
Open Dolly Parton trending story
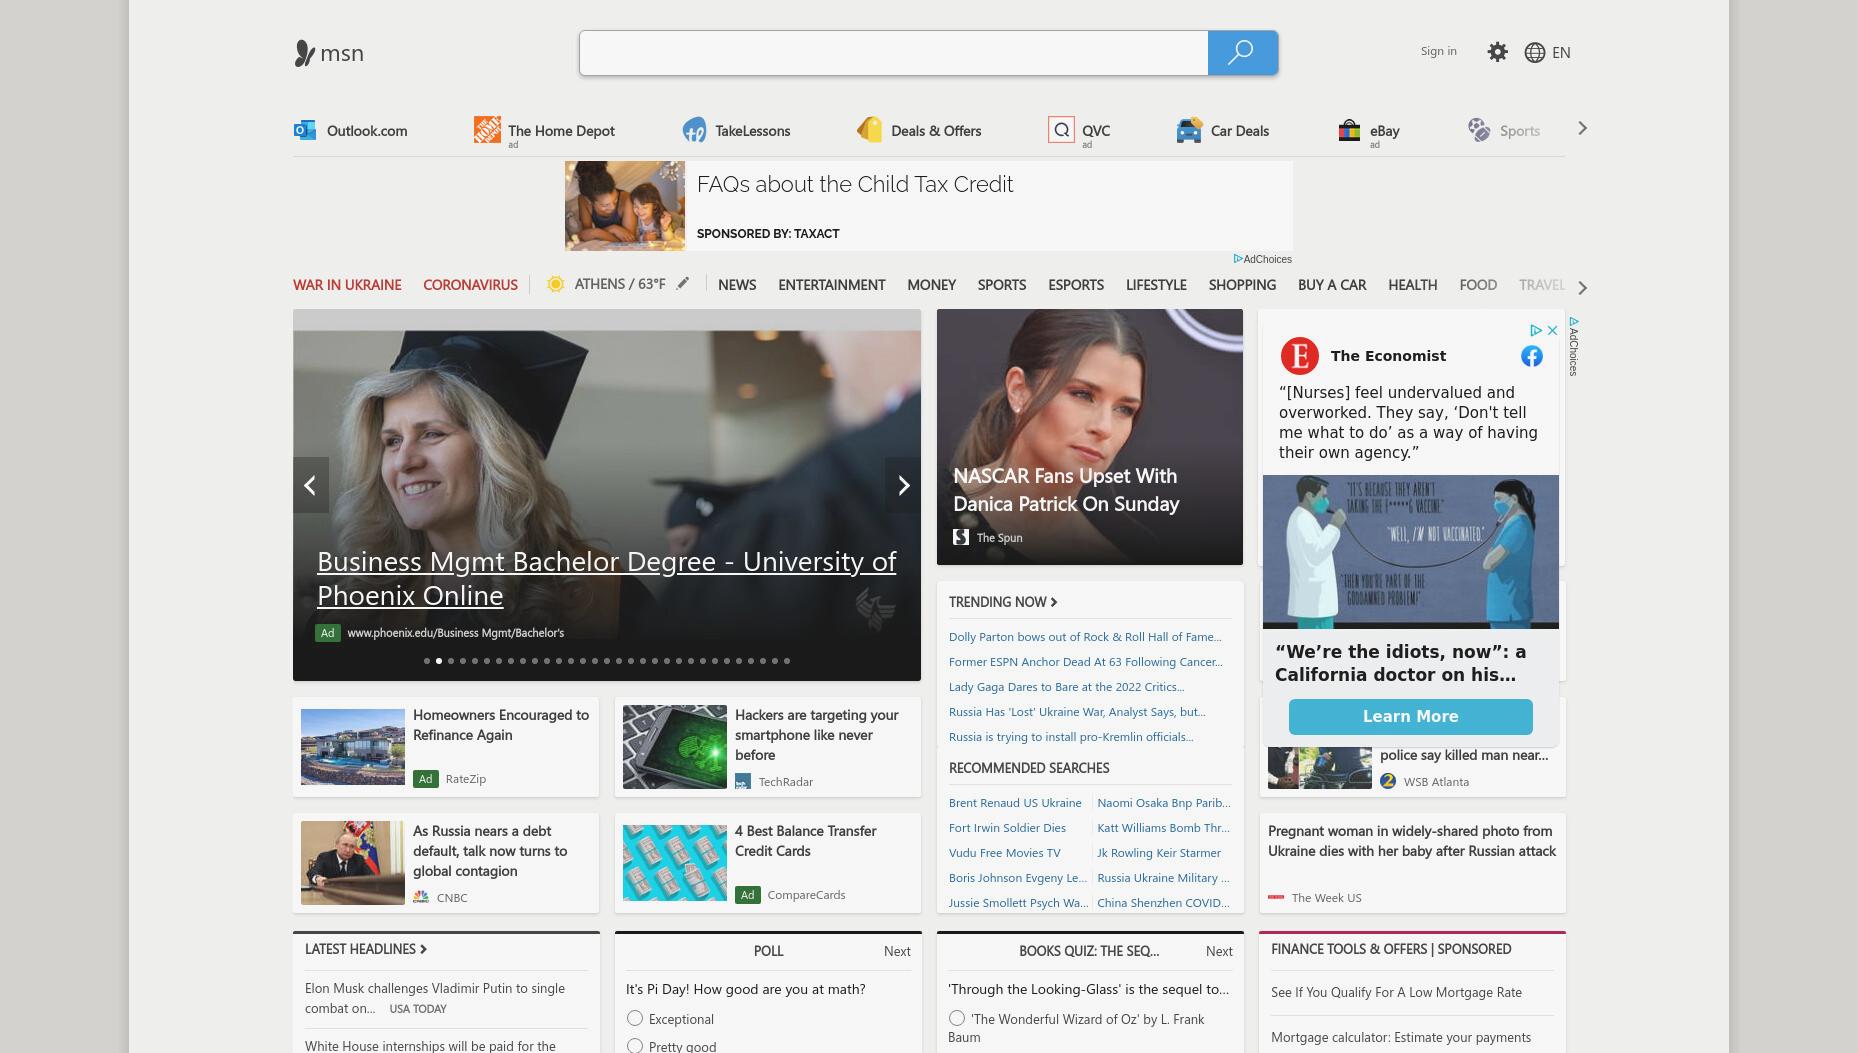1085,636
